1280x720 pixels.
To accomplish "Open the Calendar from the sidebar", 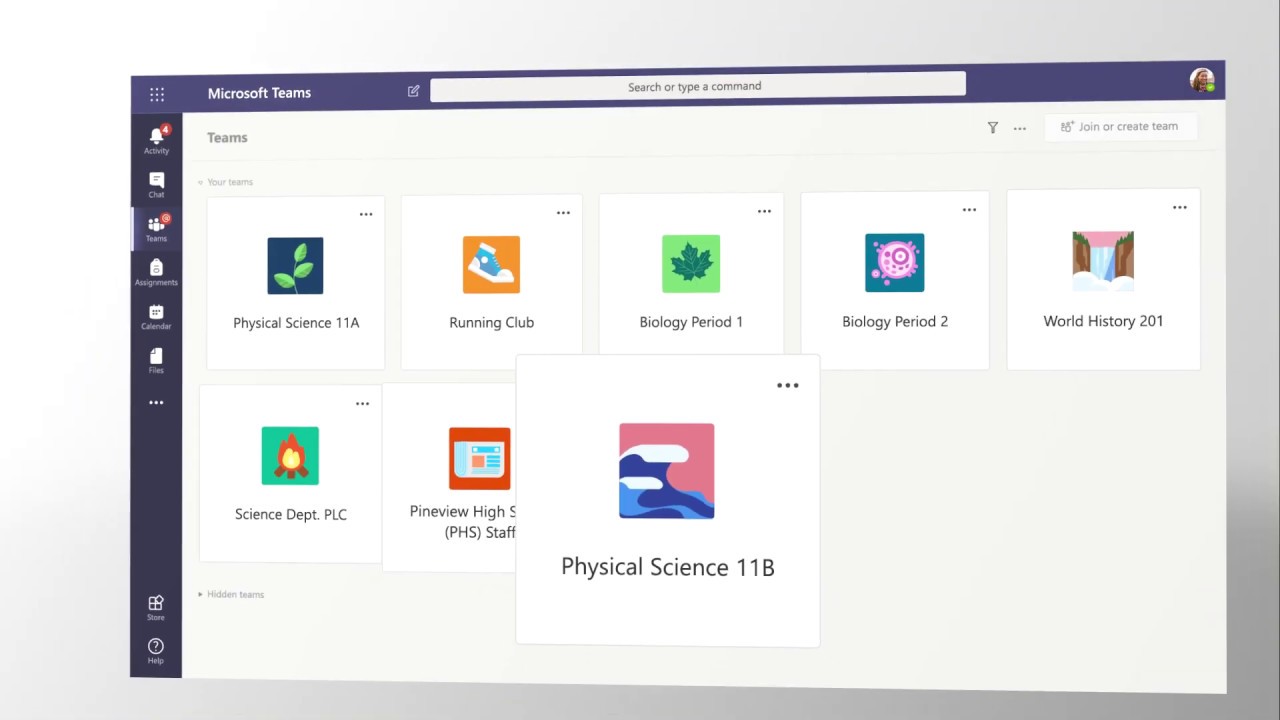I will tap(156, 317).
